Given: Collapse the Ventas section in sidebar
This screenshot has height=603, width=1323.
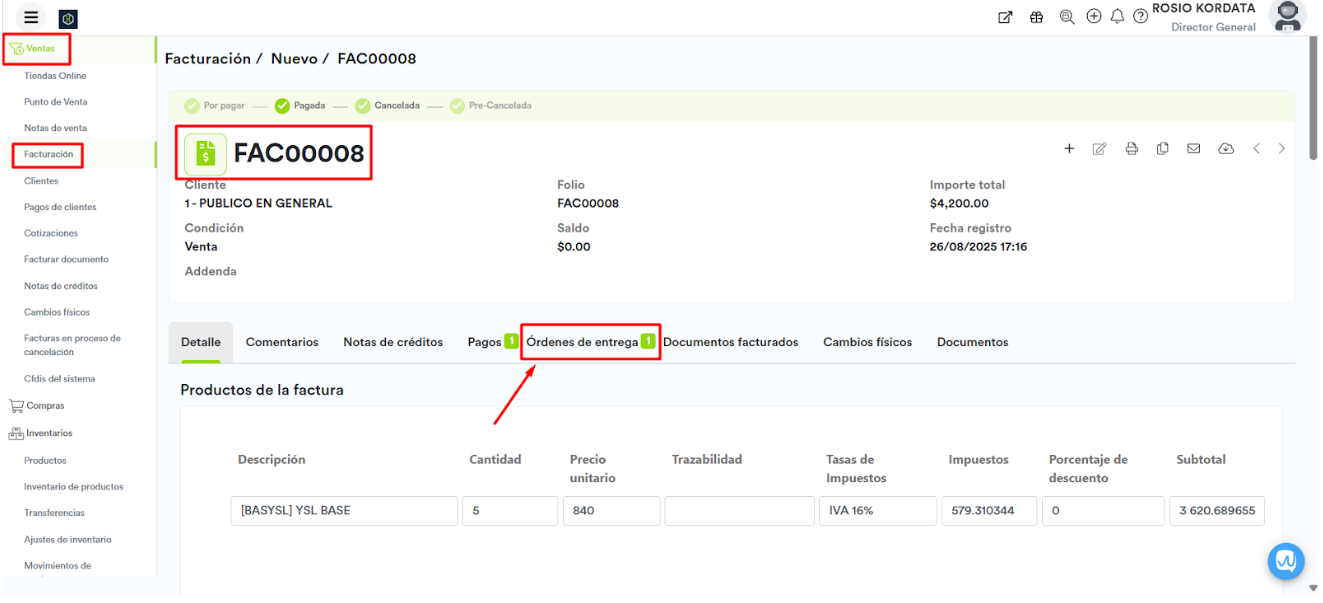Looking at the screenshot, I should pos(40,48).
